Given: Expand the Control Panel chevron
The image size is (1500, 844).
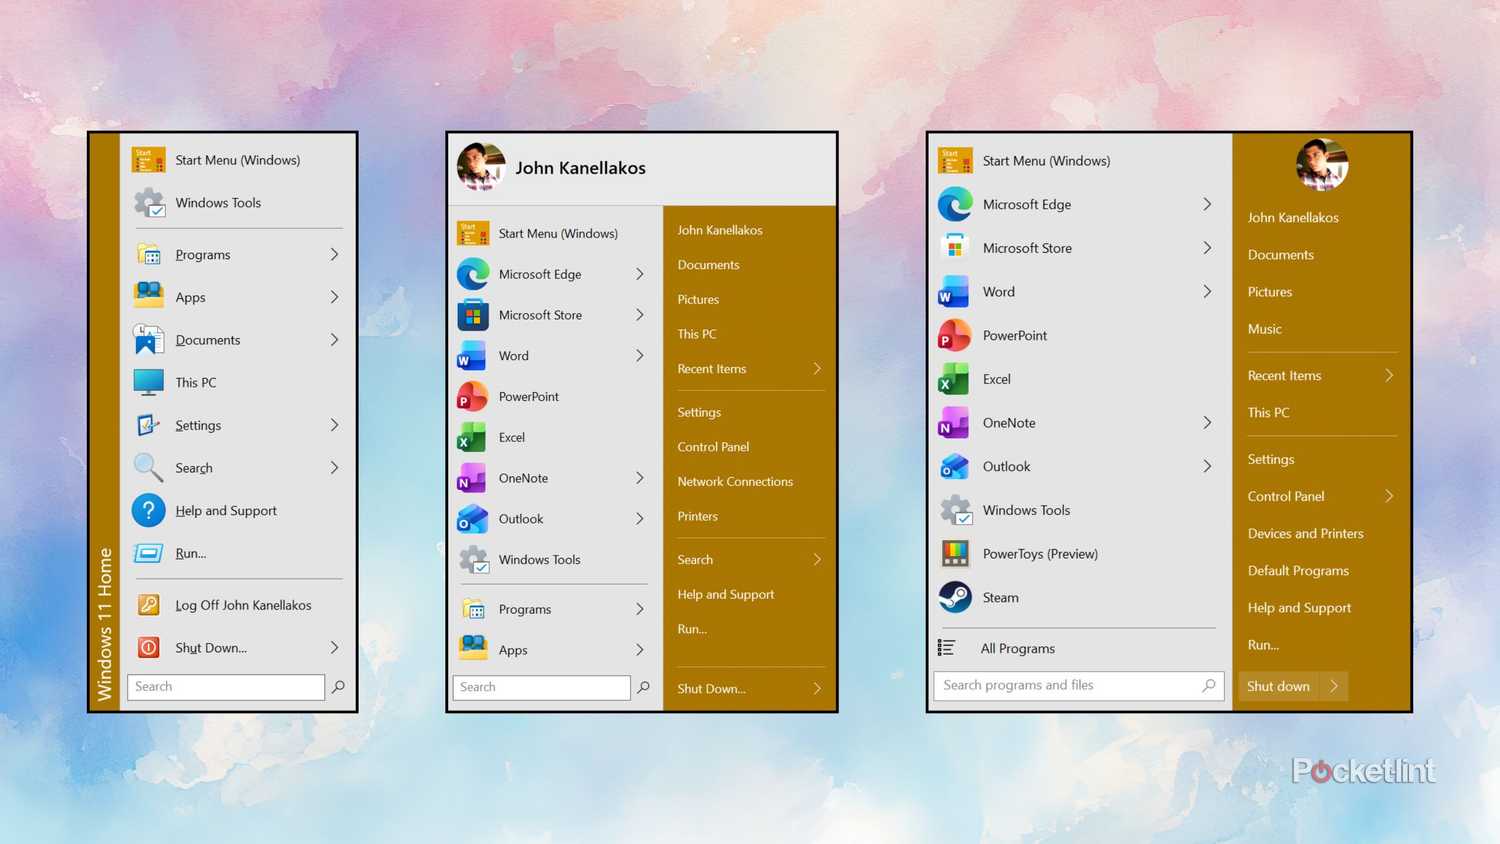Looking at the screenshot, I should (1389, 496).
